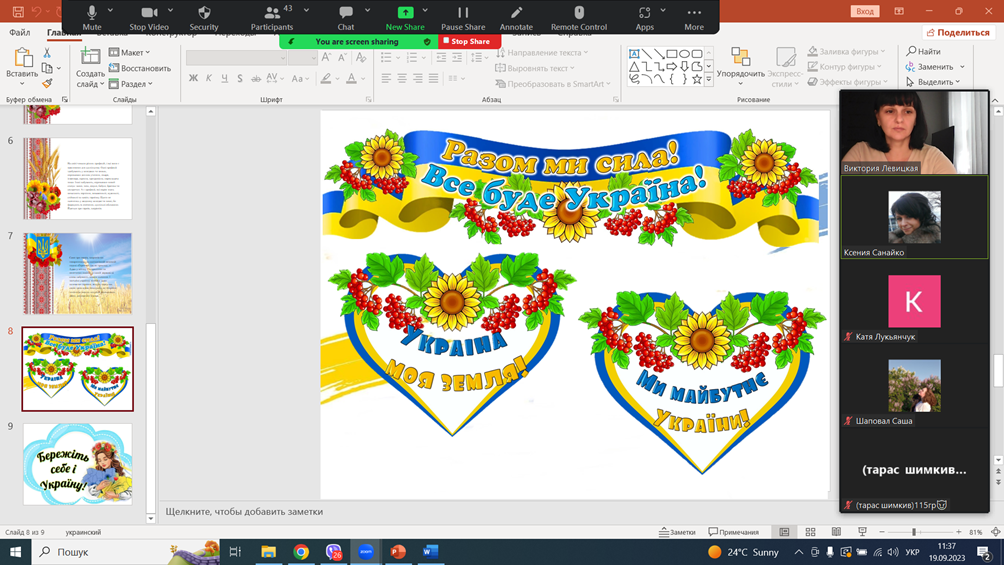This screenshot has height=565, width=1004.
Task: Pause the screen share
Action: (463, 17)
